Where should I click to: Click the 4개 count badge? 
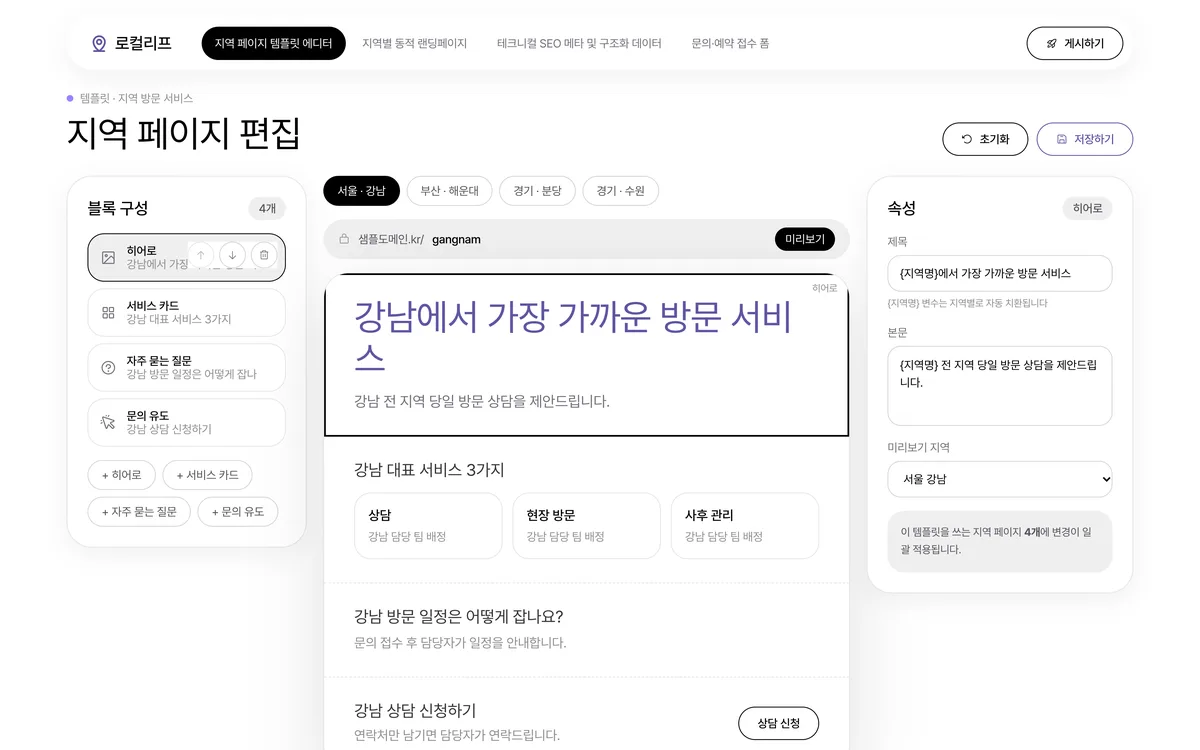[x=267, y=208]
